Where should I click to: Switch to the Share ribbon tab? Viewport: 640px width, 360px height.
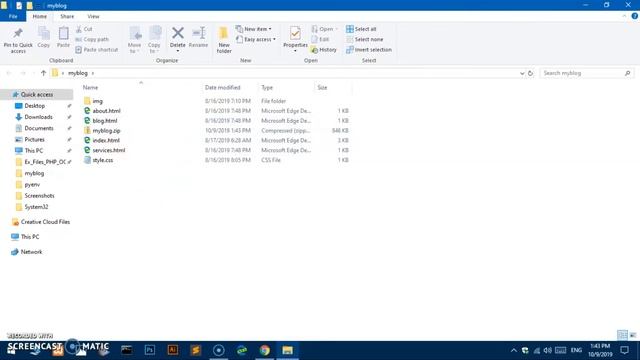click(x=67, y=16)
